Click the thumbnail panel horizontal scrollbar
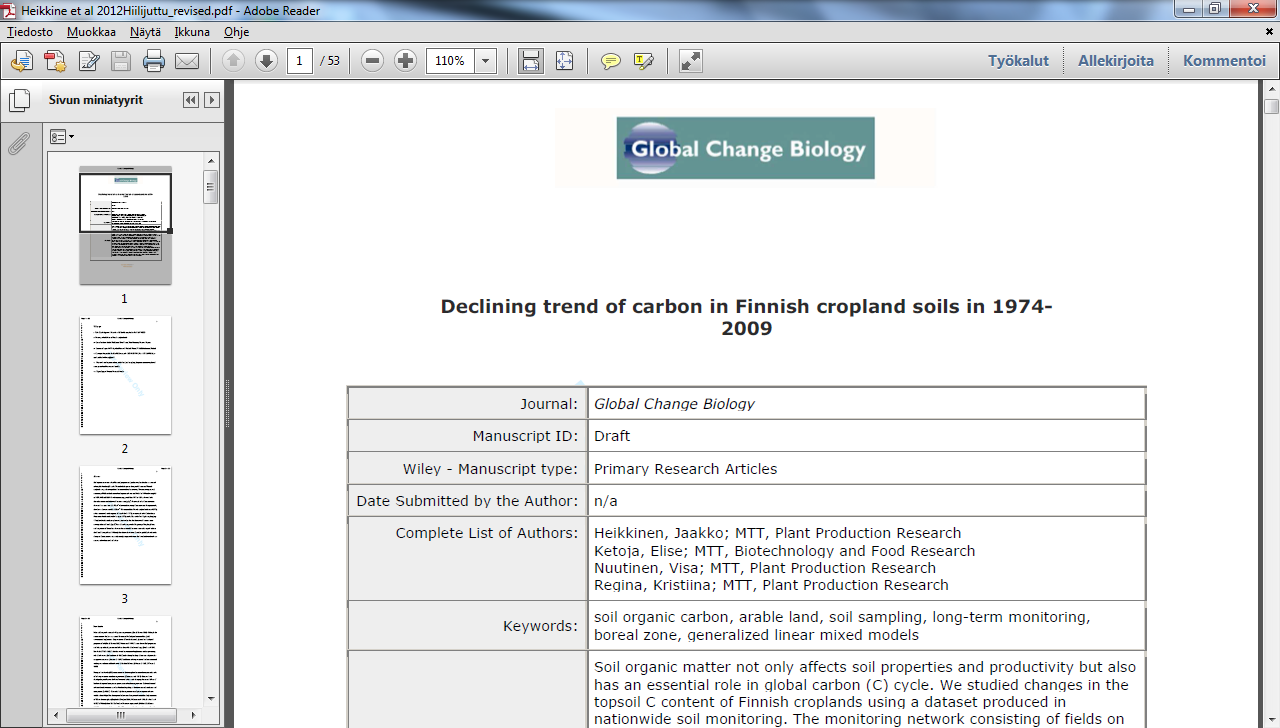The height and width of the screenshot is (728, 1280). click(120, 715)
